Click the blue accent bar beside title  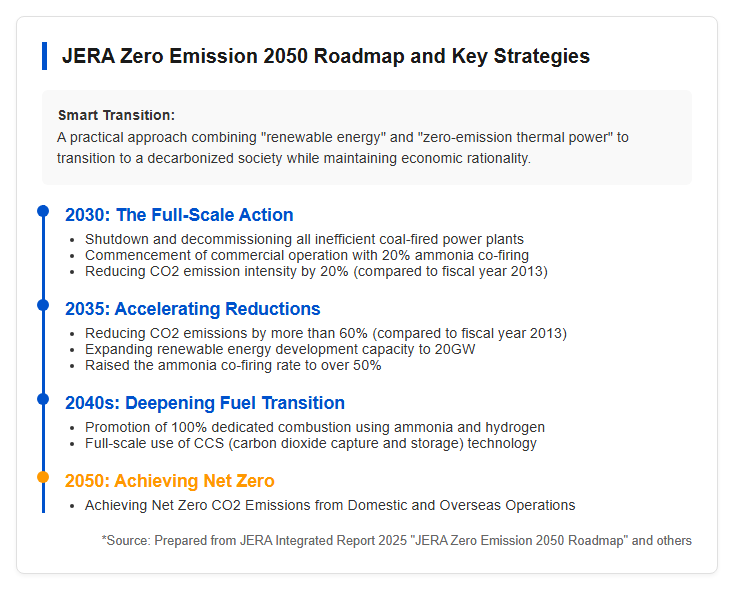(x=44, y=56)
